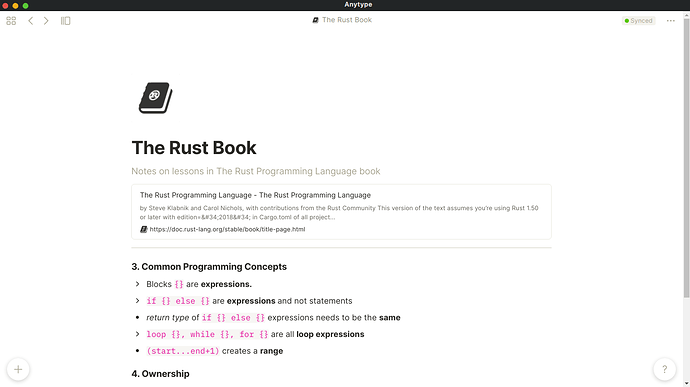This screenshot has height=387, width=690.
Task: Click the '4. Ownership' heading
Action: coord(160,373)
